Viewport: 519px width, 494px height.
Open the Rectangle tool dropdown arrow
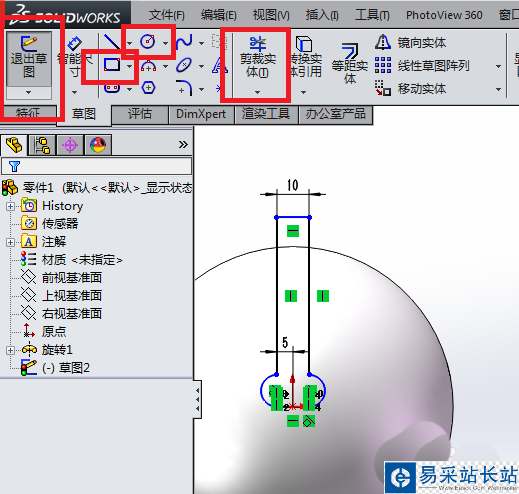(x=129, y=66)
